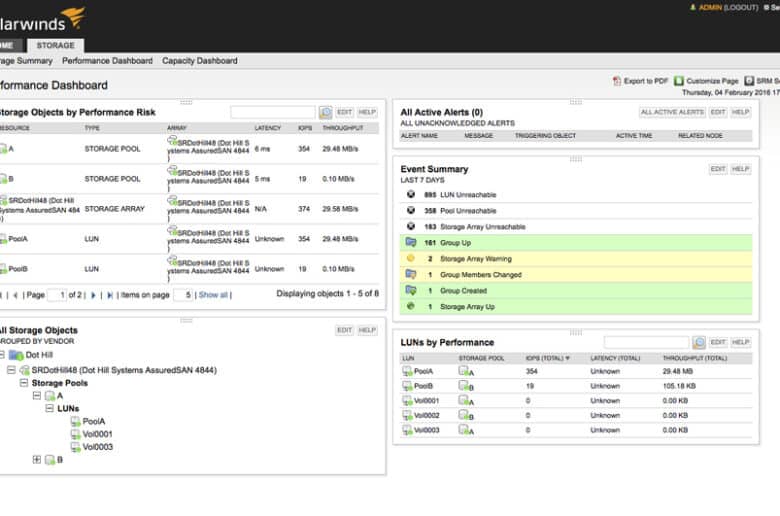Click search field in LUNs by Performance
This screenshot has width=780, height=516.
point(646,342)
